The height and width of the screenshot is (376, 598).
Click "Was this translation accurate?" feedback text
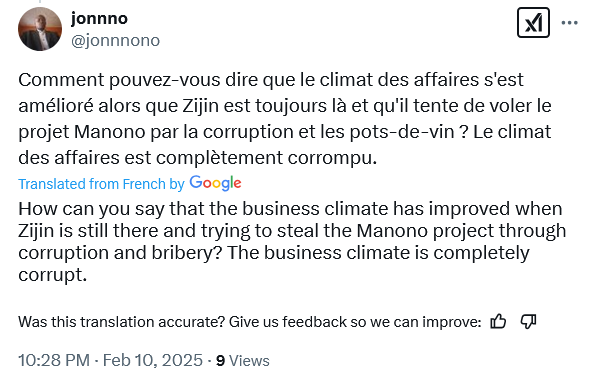pyautogui.click(x=121, y=322)
